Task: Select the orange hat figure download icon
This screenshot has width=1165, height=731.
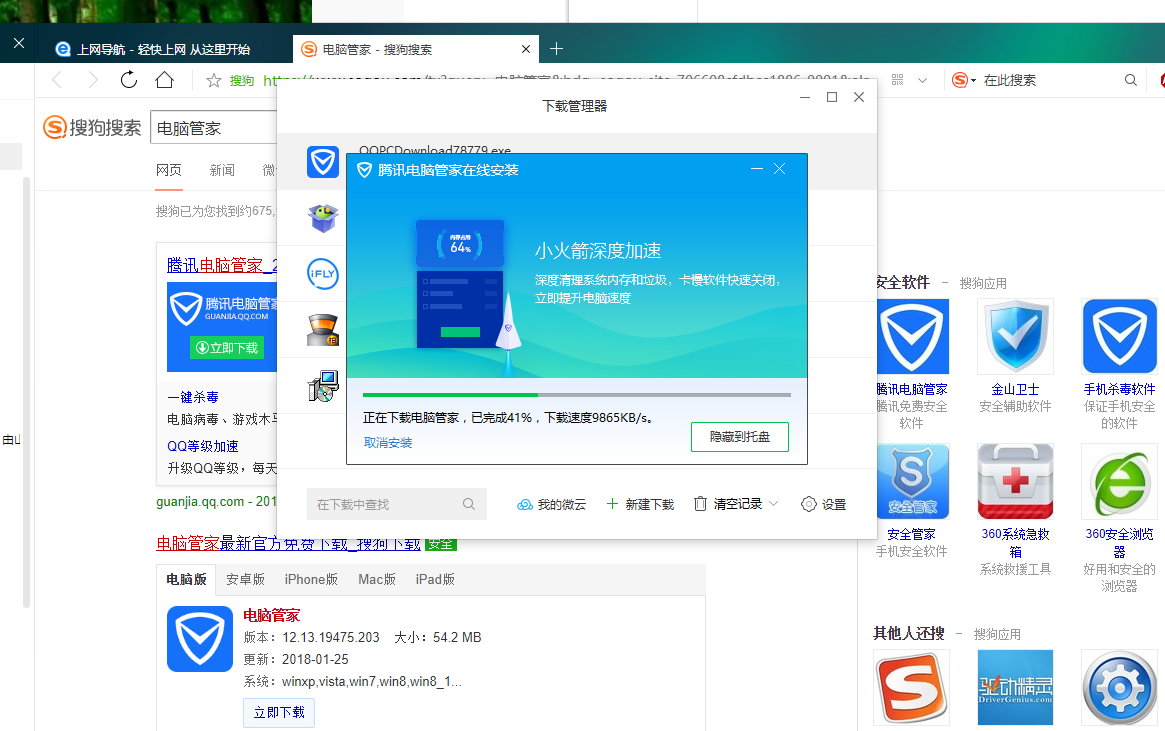Action: (323, 330)
